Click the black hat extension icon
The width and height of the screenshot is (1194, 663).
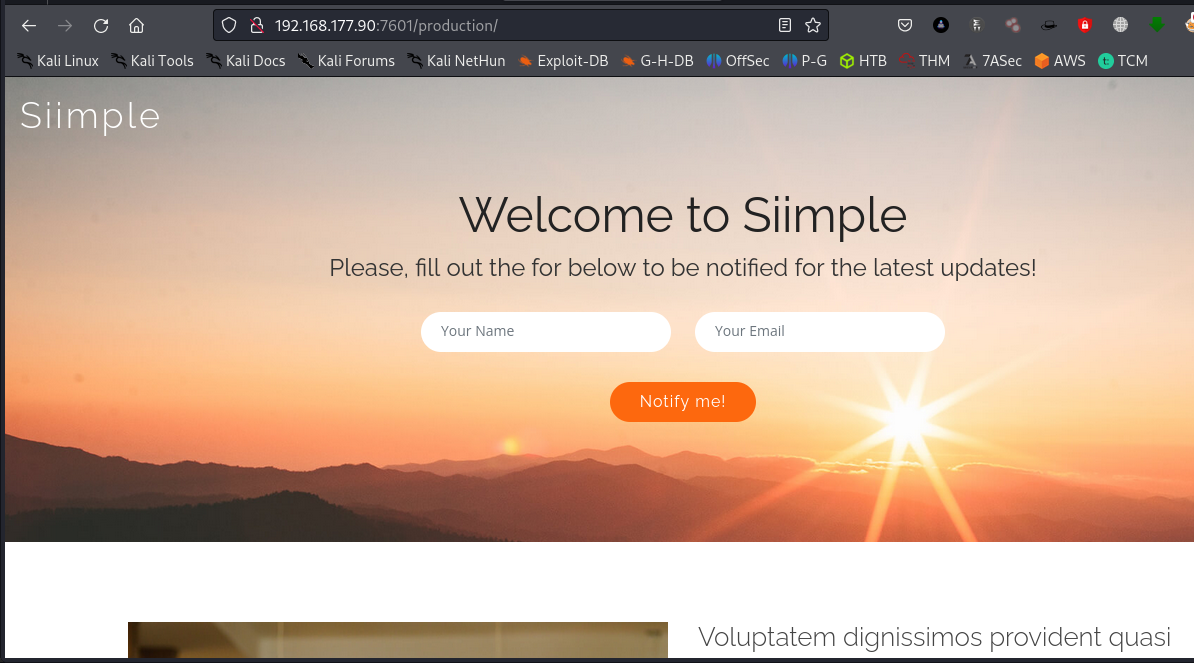[1048, 25]
